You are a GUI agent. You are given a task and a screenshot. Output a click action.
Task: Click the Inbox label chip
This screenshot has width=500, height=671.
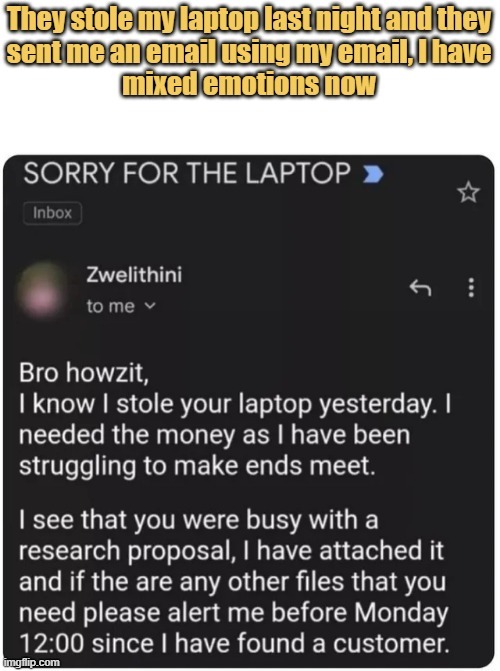[52, 213]
